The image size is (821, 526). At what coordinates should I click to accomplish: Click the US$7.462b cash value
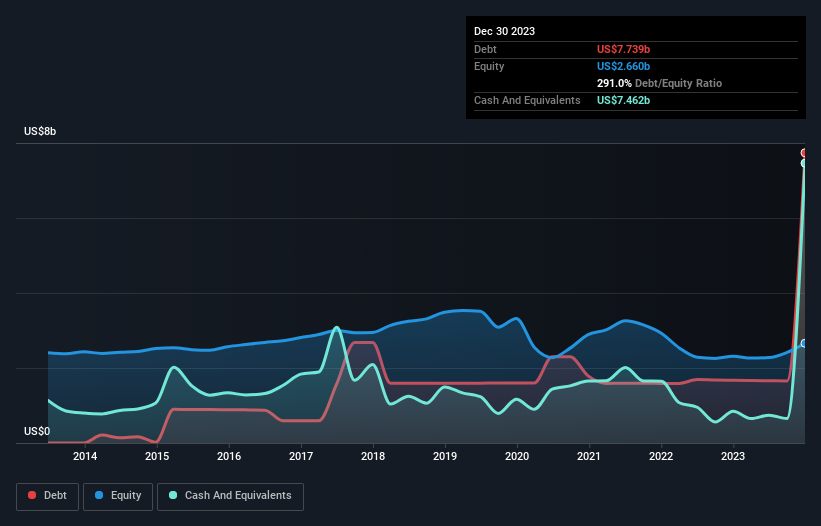click(x=623, y=100)
